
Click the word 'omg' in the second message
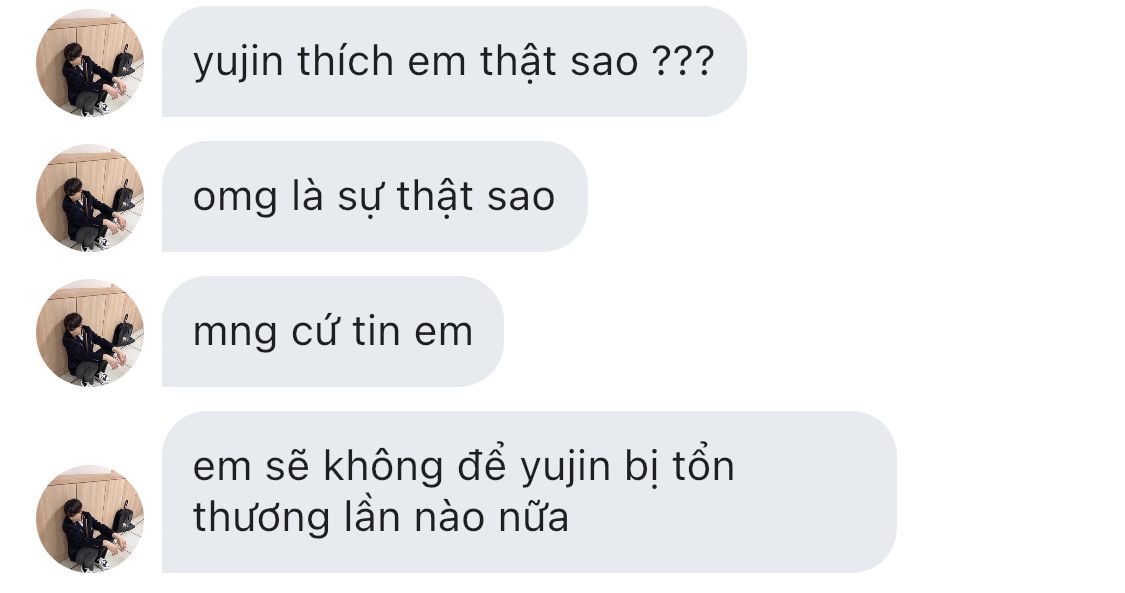235,199
